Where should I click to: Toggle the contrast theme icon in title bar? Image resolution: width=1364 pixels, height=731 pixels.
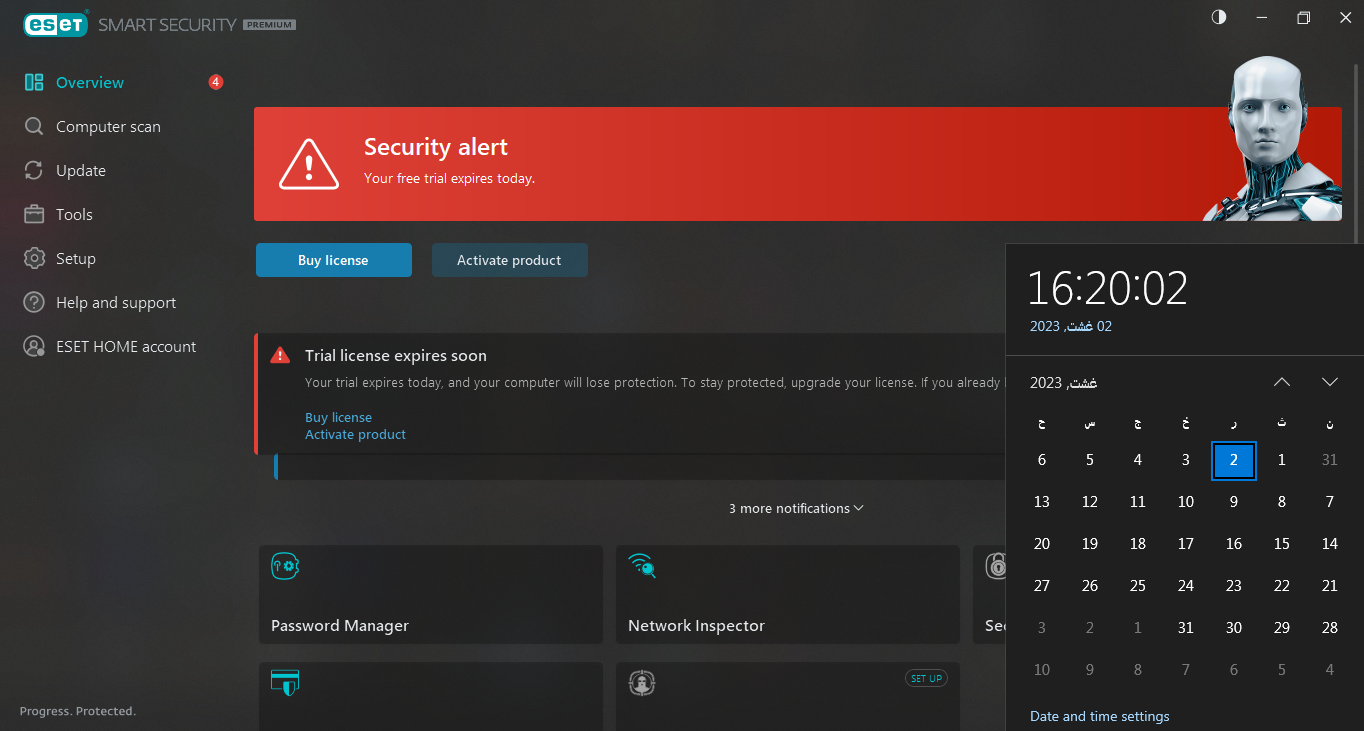(1218, 18)
